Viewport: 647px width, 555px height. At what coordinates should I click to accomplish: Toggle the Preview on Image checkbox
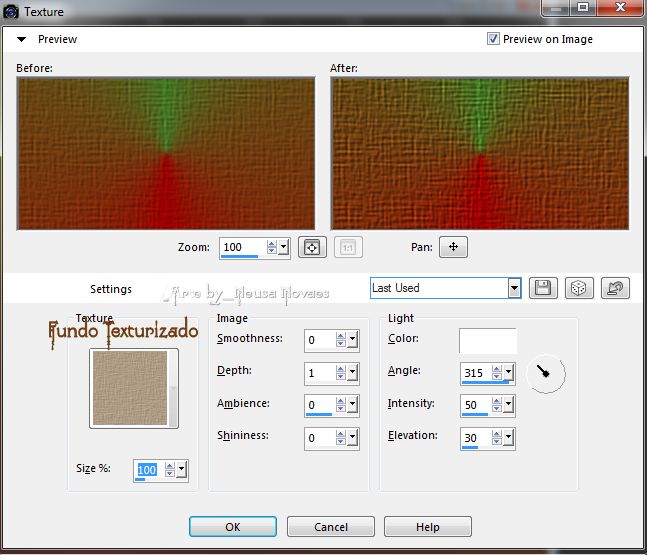point(493,39)
